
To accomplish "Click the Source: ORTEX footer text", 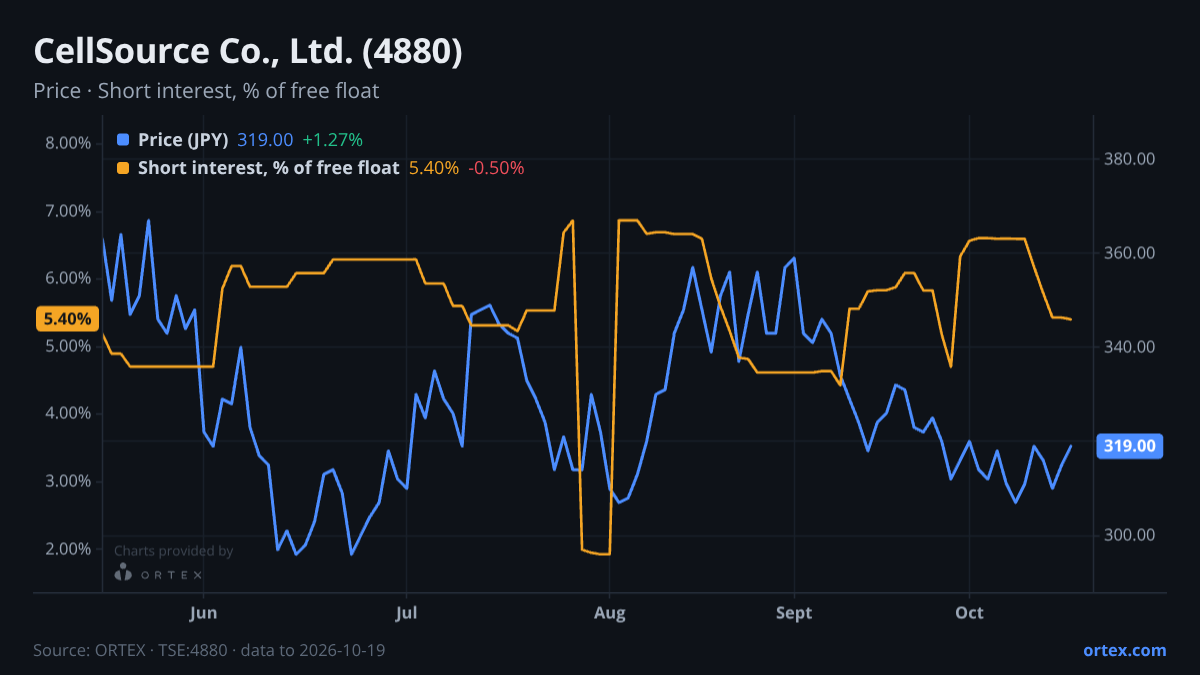I will tap(209, 650).
